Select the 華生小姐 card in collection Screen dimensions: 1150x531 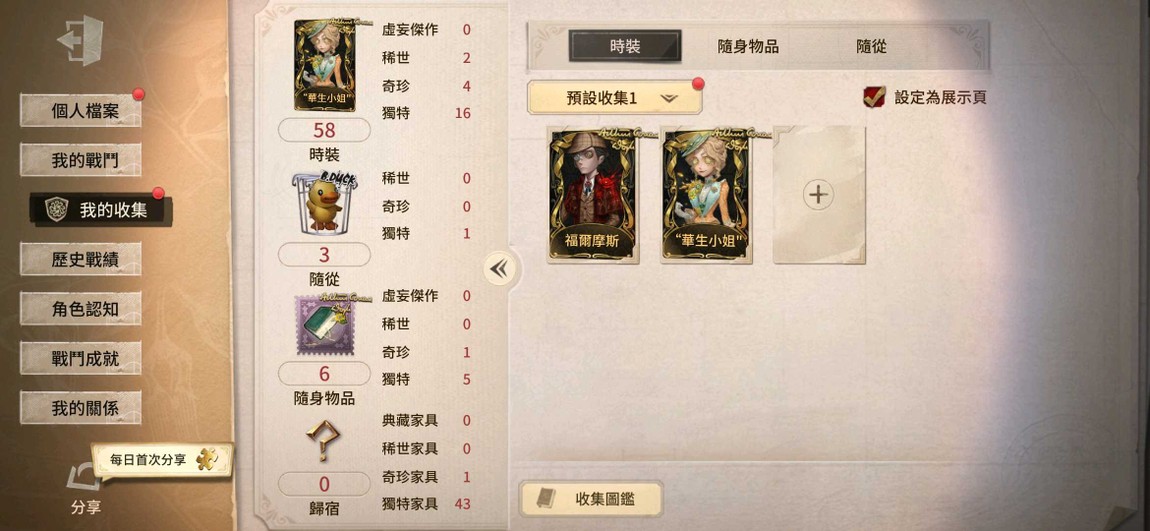706,195
